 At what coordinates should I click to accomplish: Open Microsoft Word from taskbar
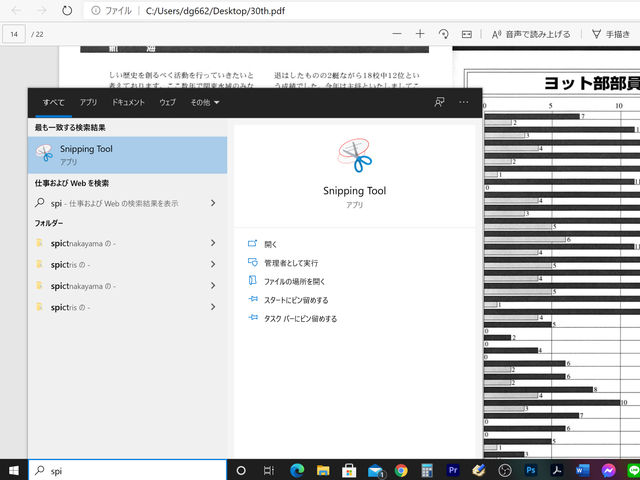pos(583,470)
